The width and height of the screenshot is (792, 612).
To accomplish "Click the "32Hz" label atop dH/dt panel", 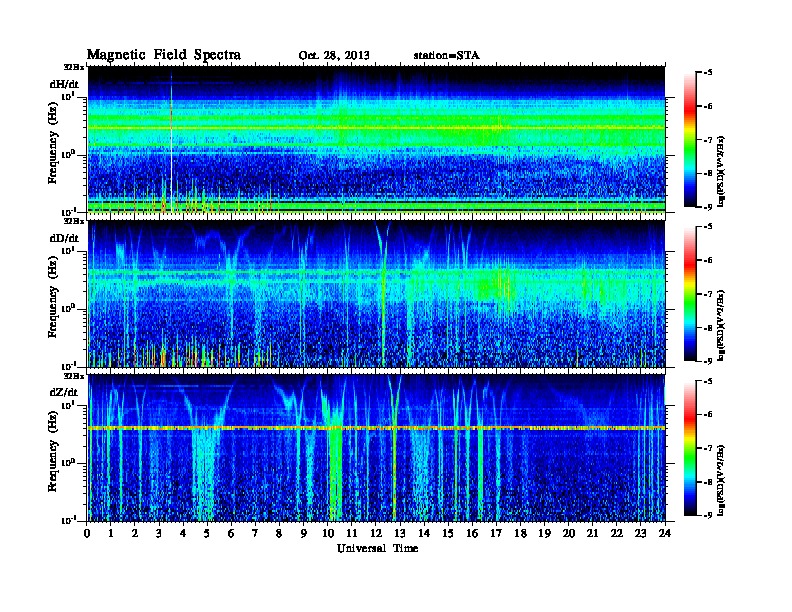I will click(x=74, y=67).
